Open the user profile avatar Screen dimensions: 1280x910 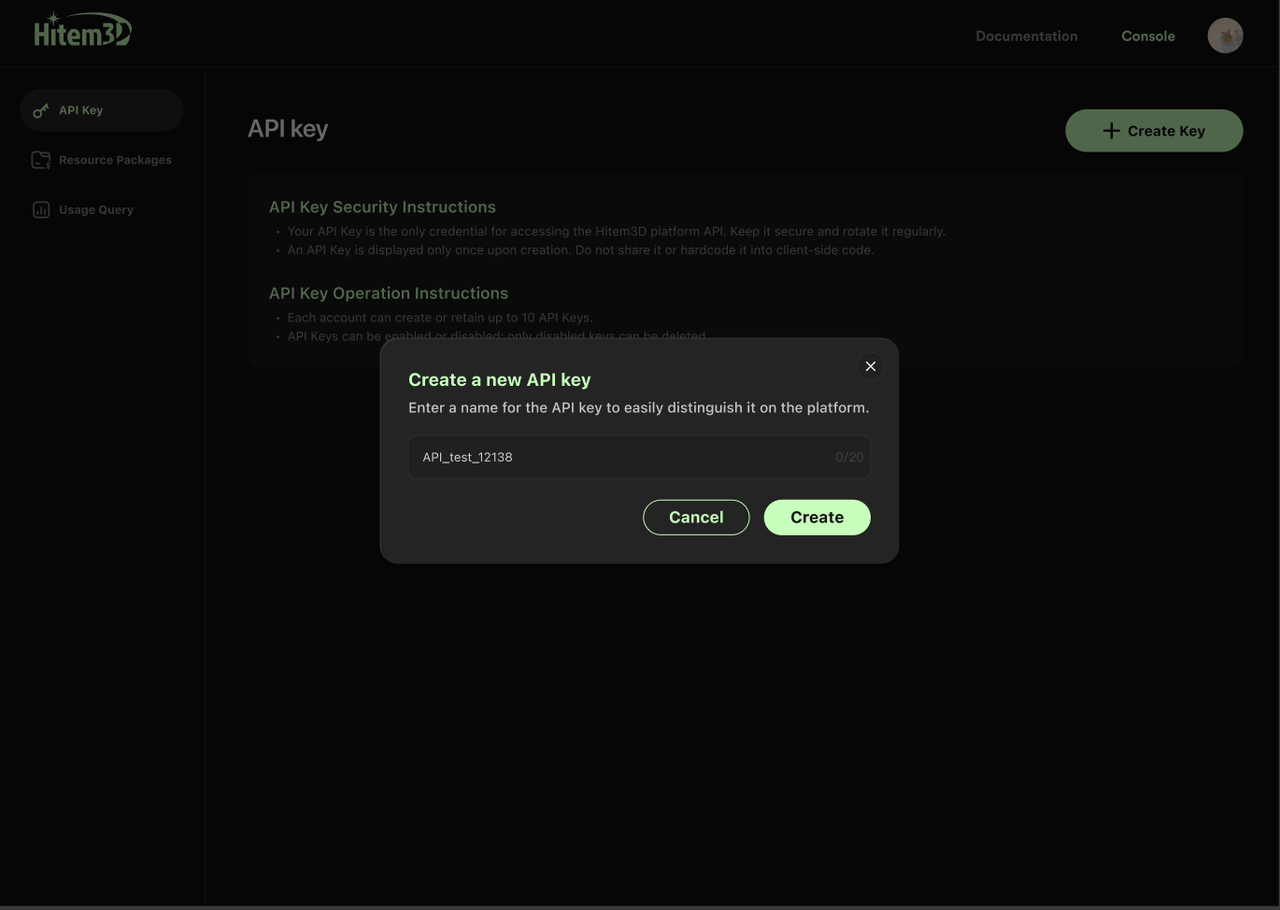(x=1225, y=36)
